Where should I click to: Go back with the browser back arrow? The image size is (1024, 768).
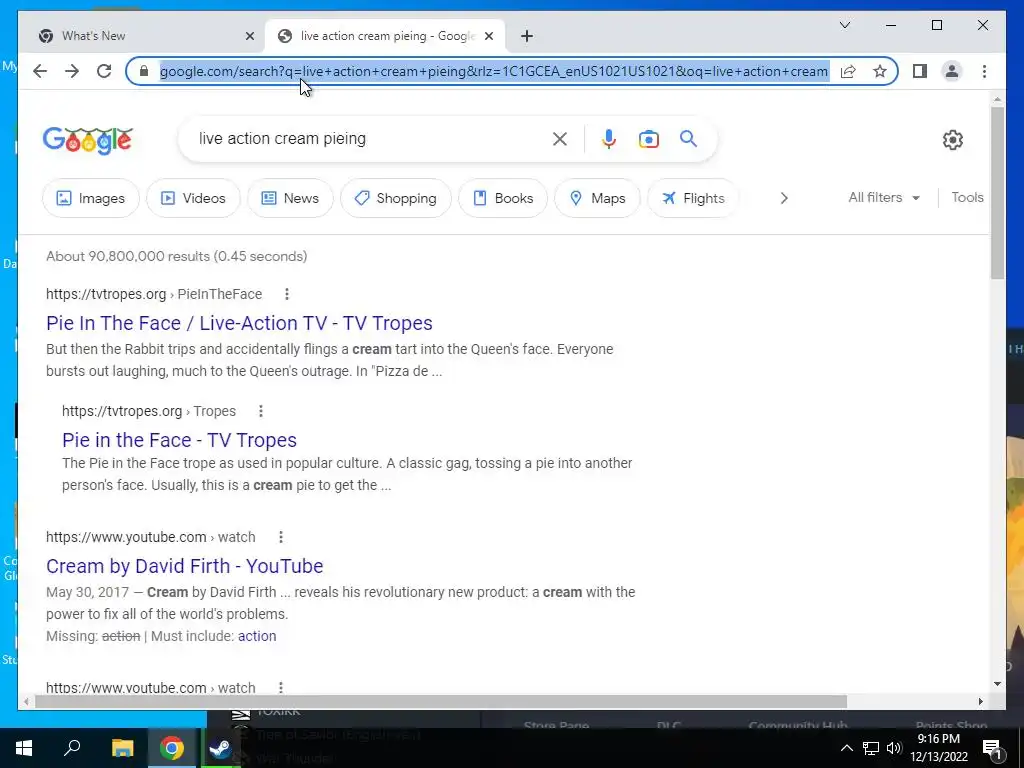pos(40,71)
